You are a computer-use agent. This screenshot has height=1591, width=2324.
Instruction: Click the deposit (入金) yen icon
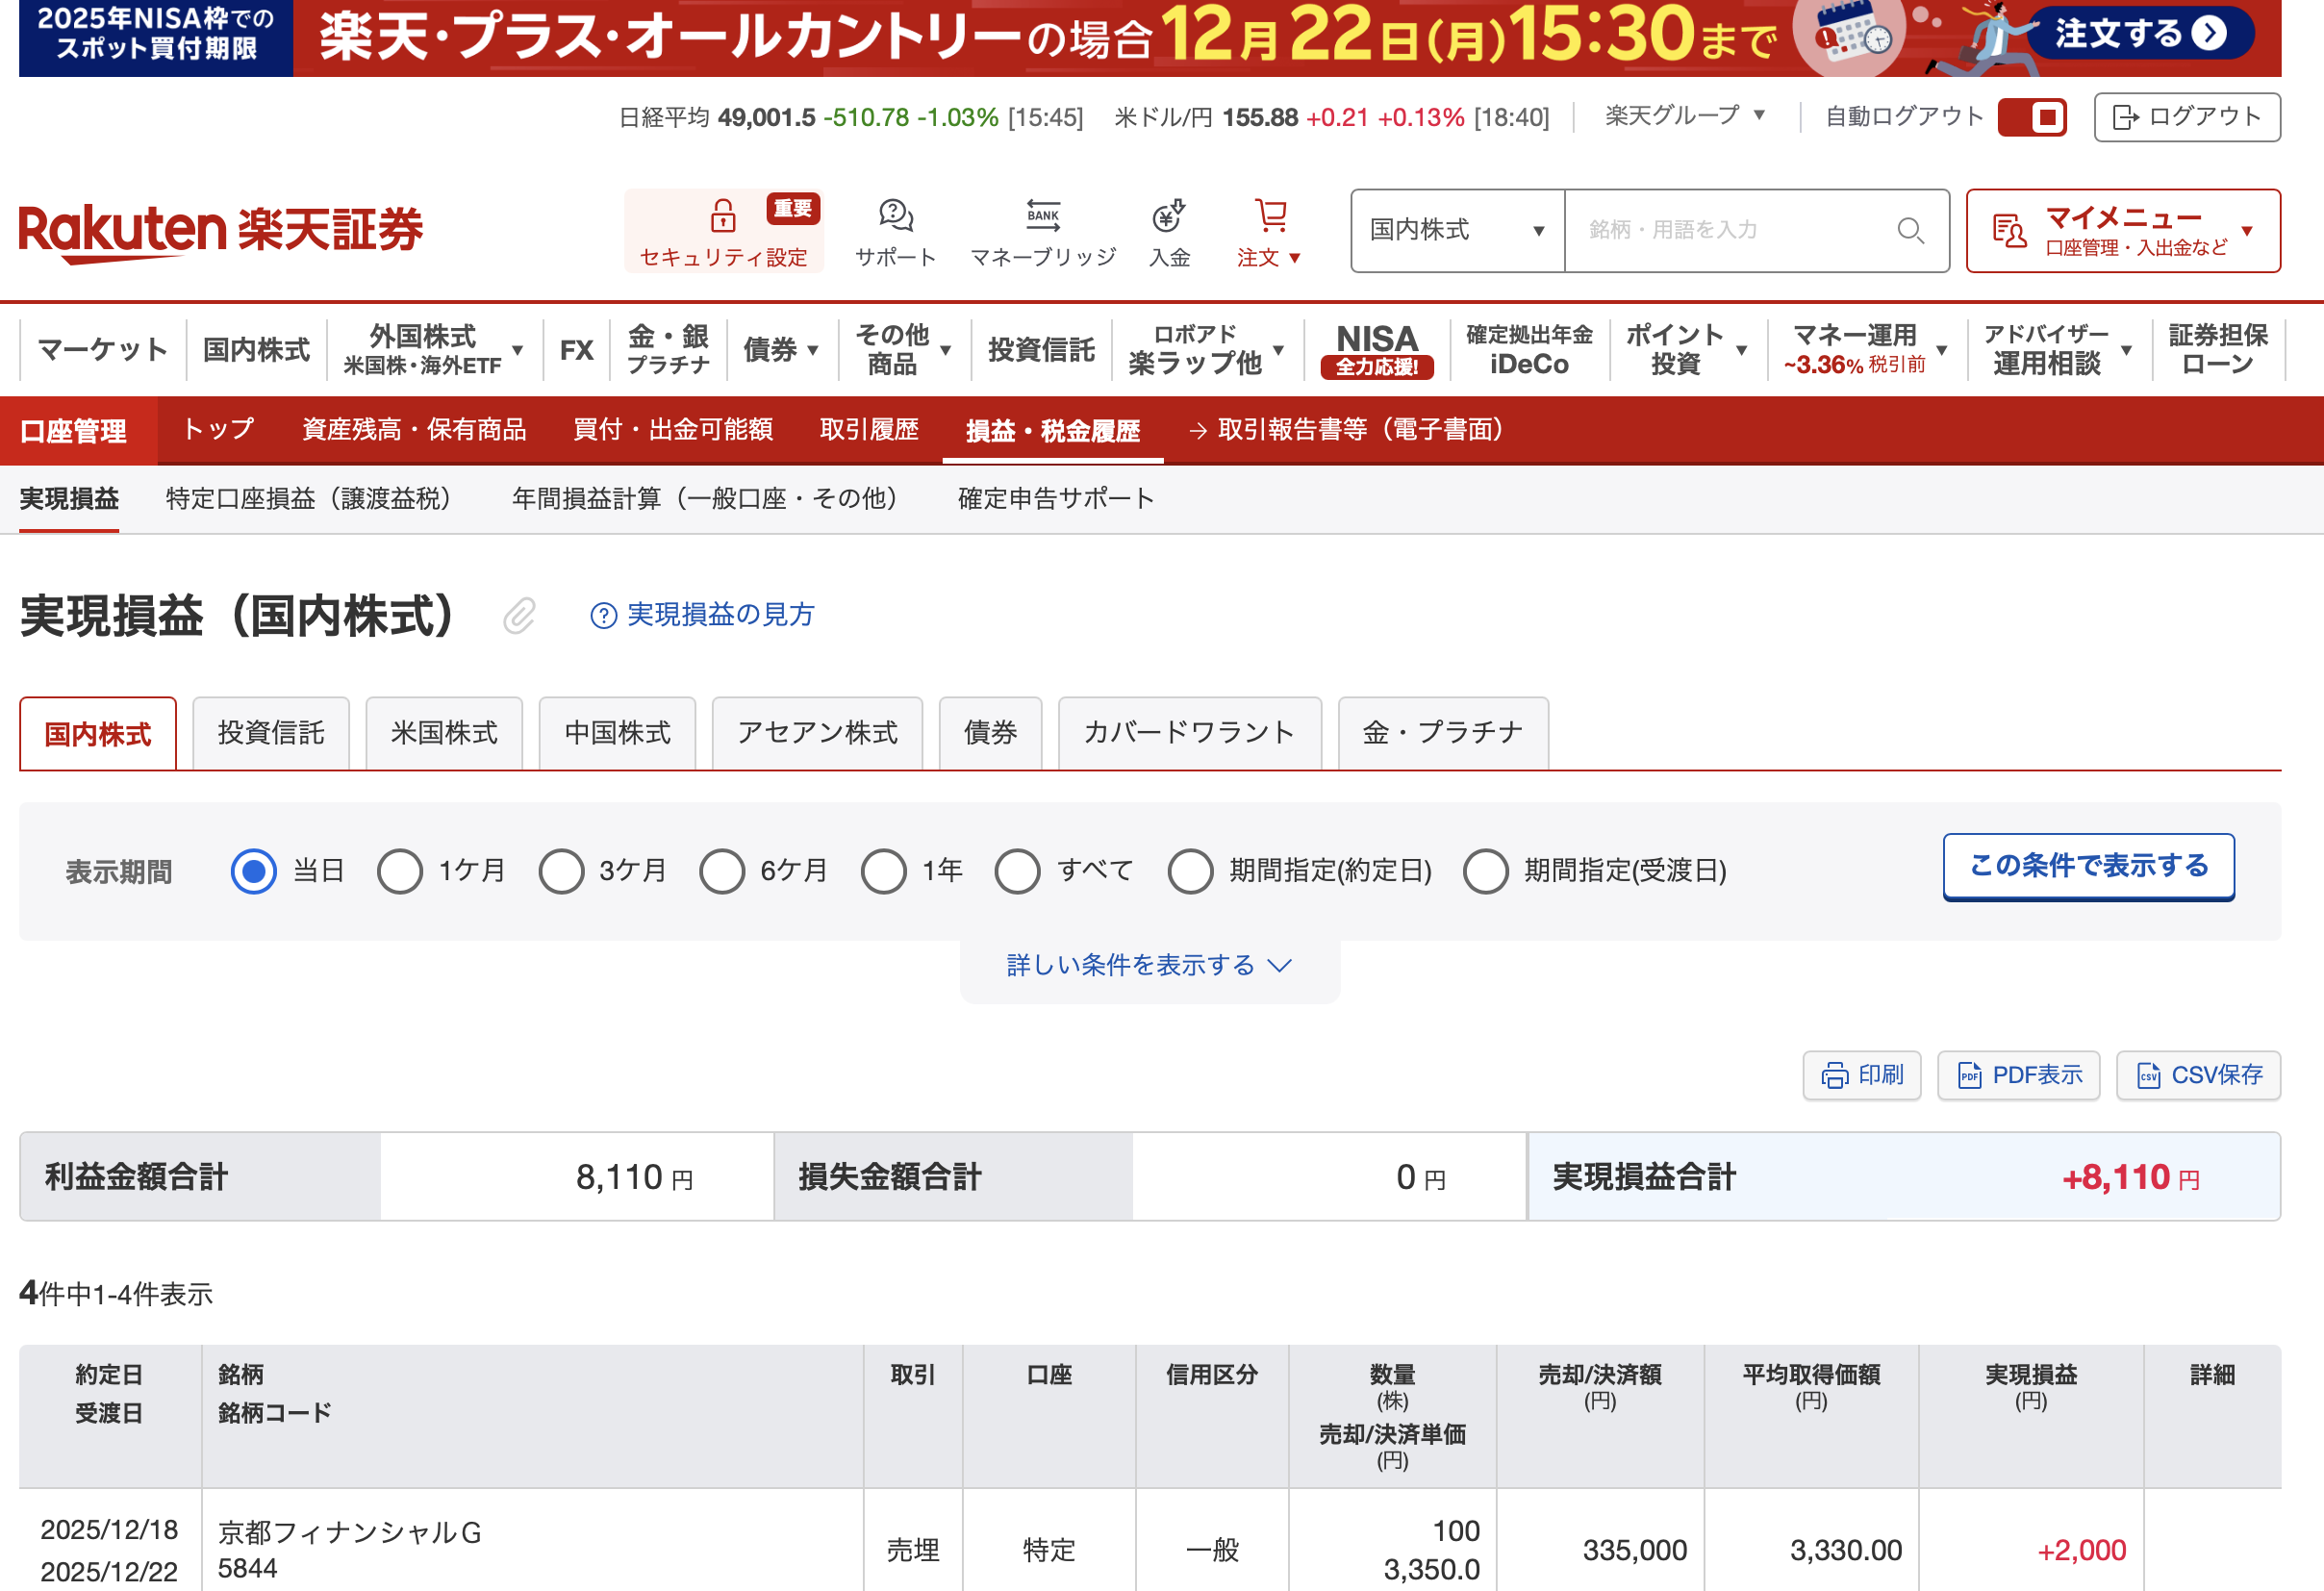point(1168,215)
